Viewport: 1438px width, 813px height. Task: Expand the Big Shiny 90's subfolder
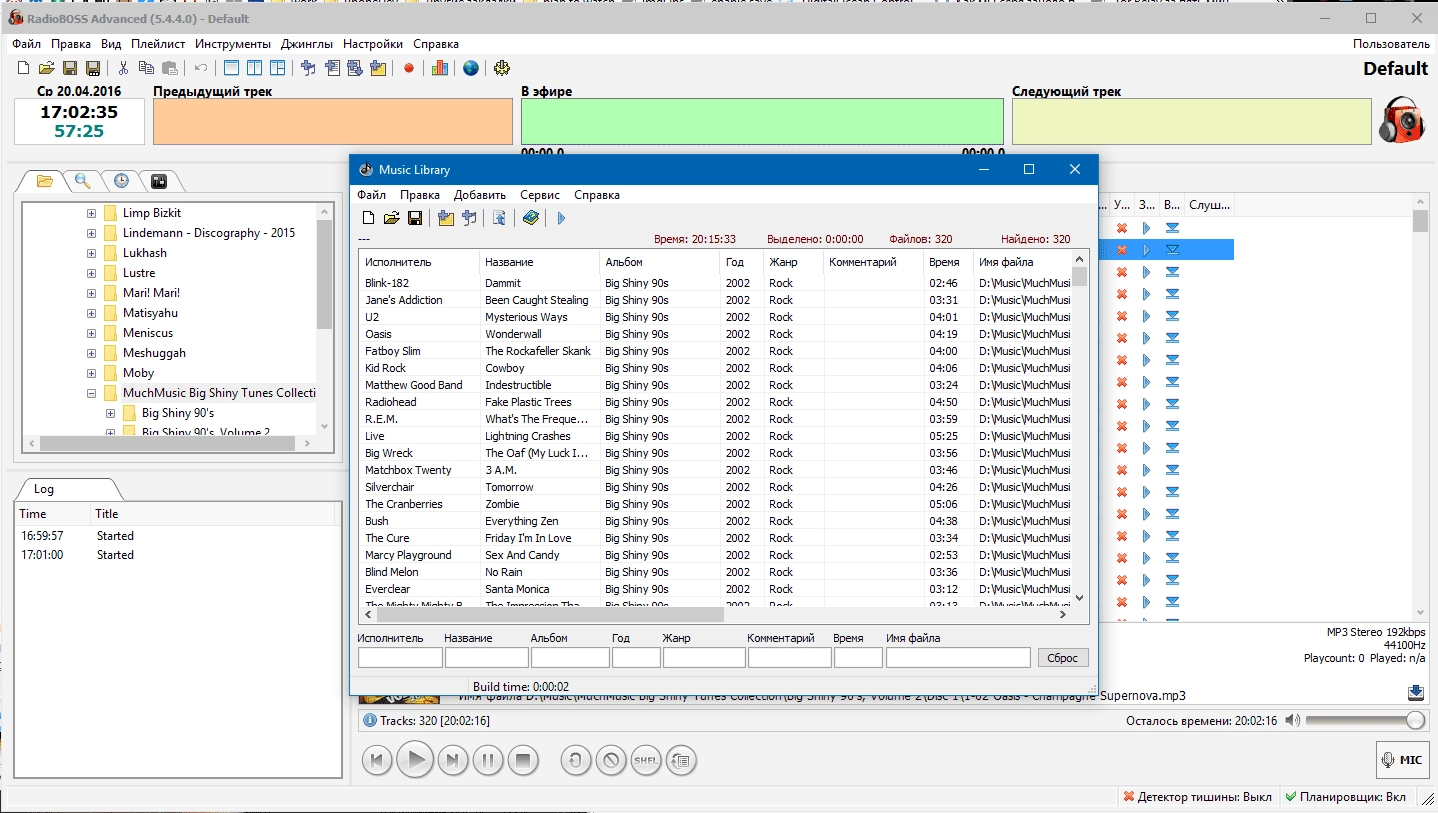click(x=111, y=413)
